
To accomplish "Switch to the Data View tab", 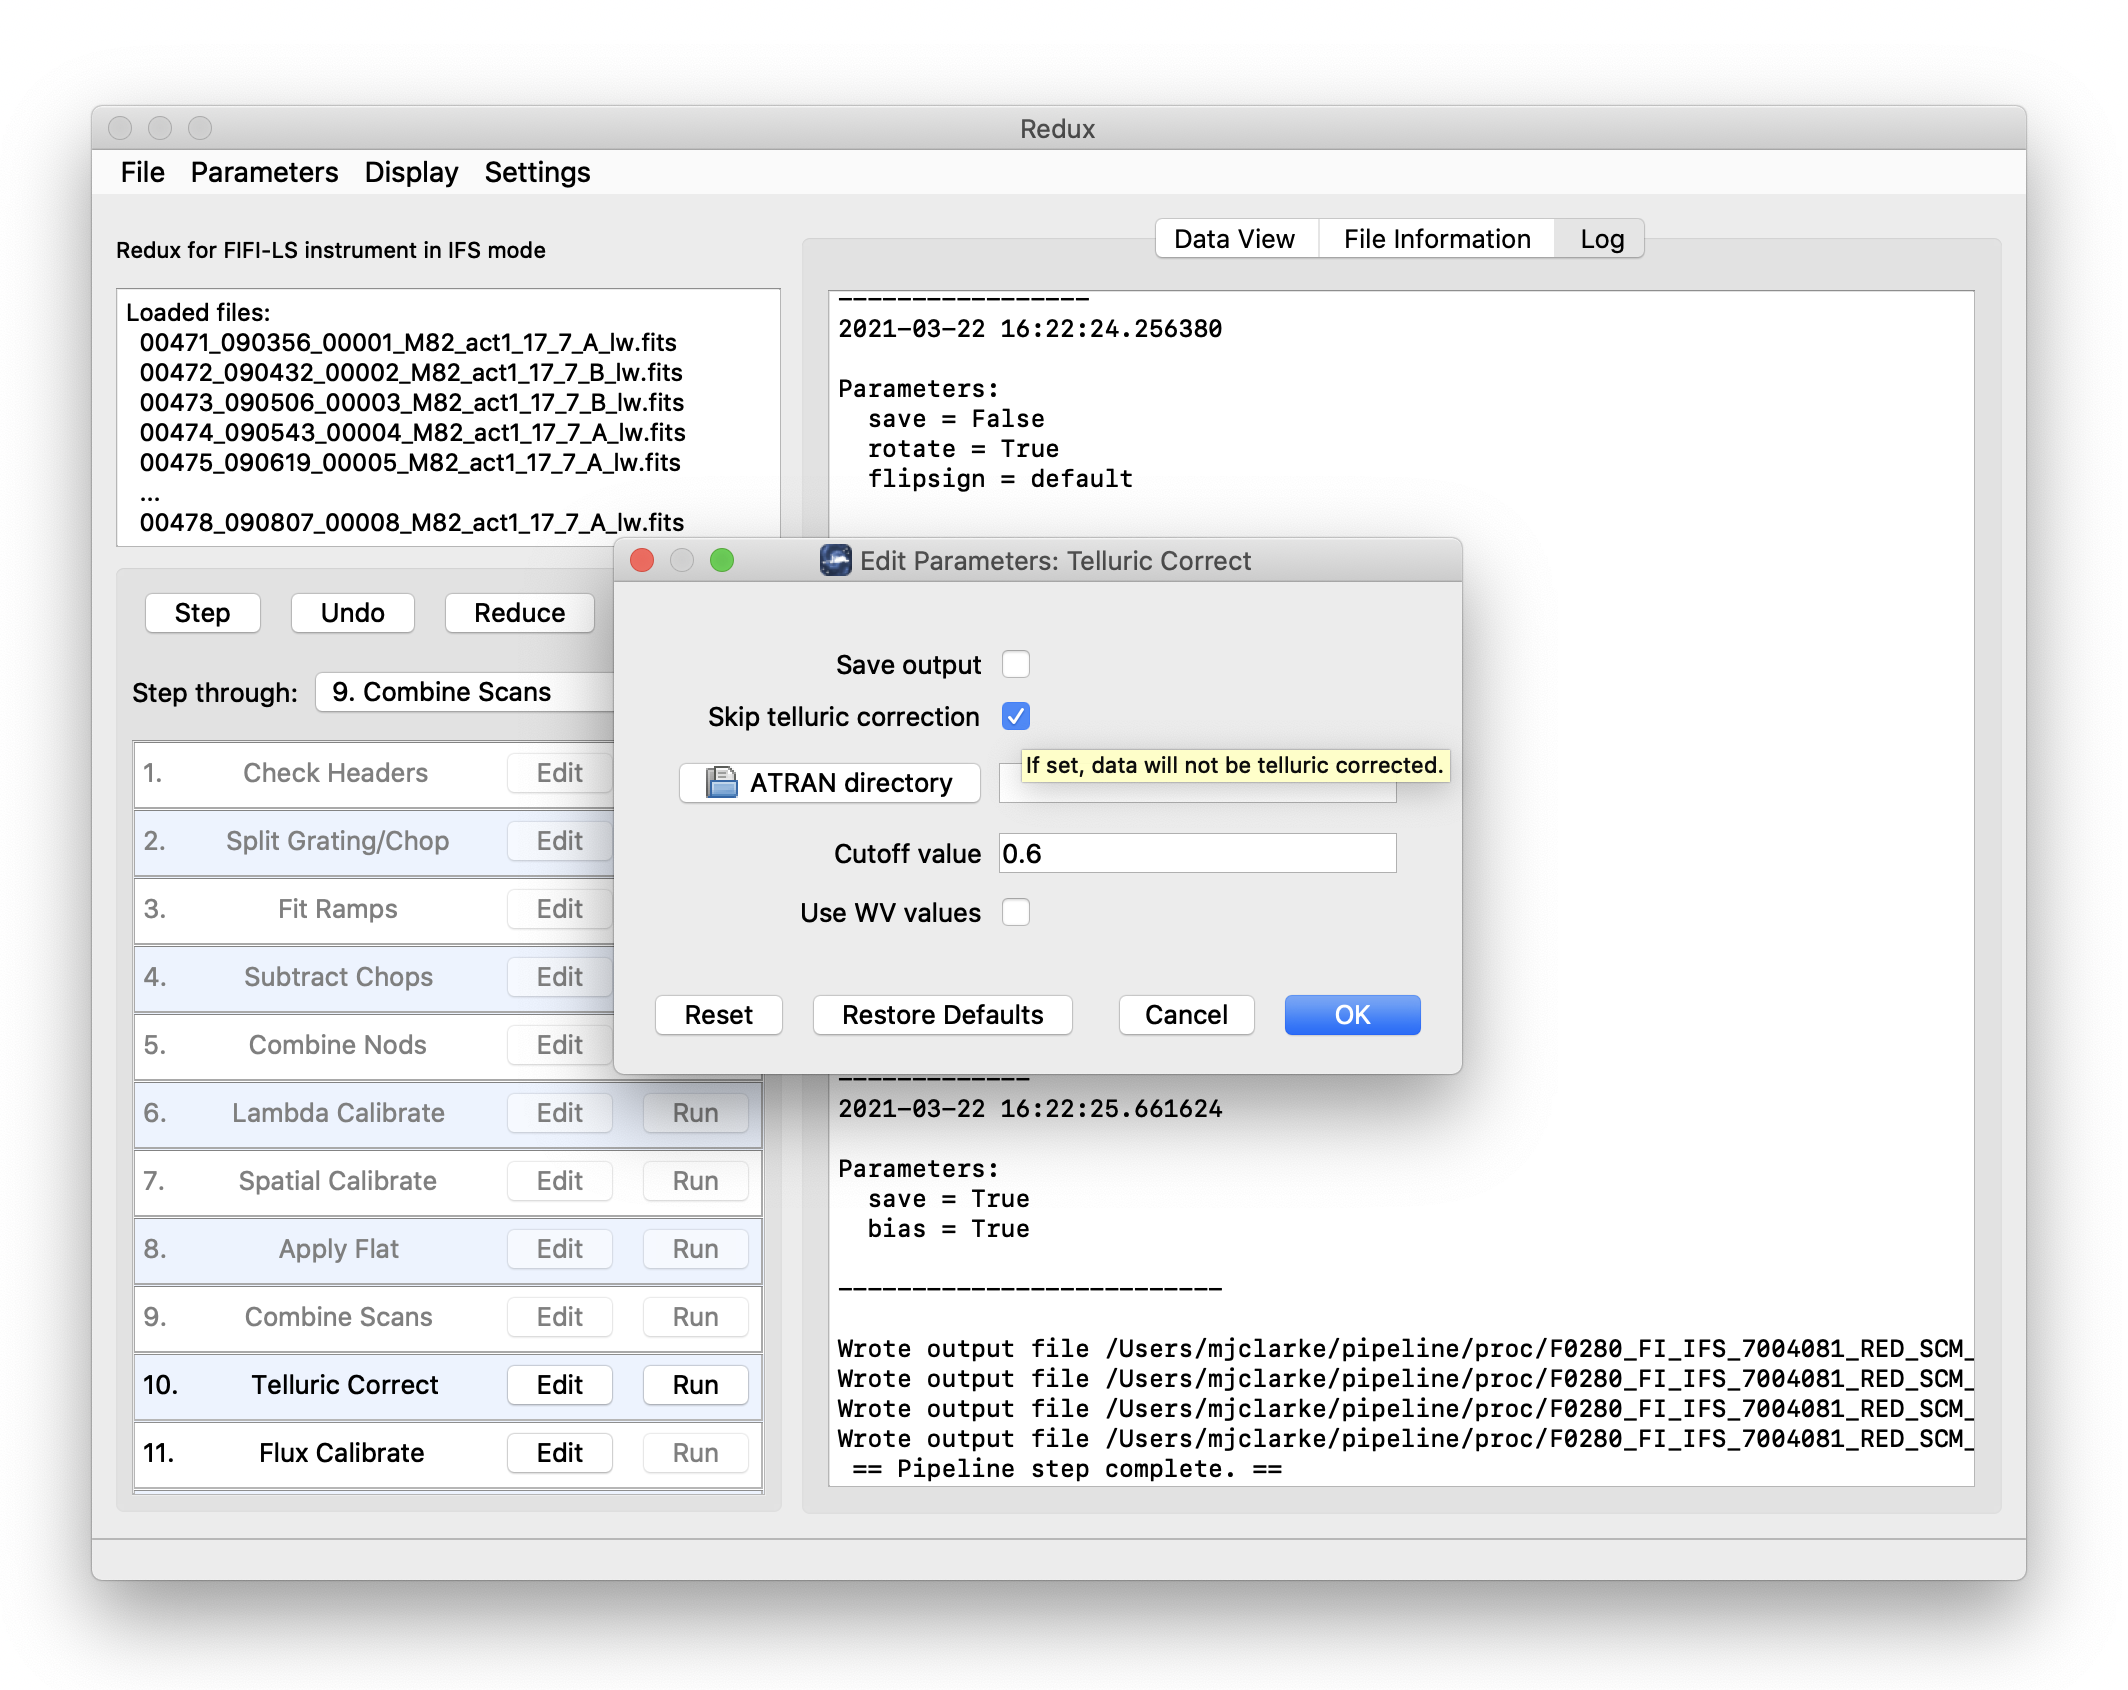I will pyautogui.click(x=1233, y=238).
